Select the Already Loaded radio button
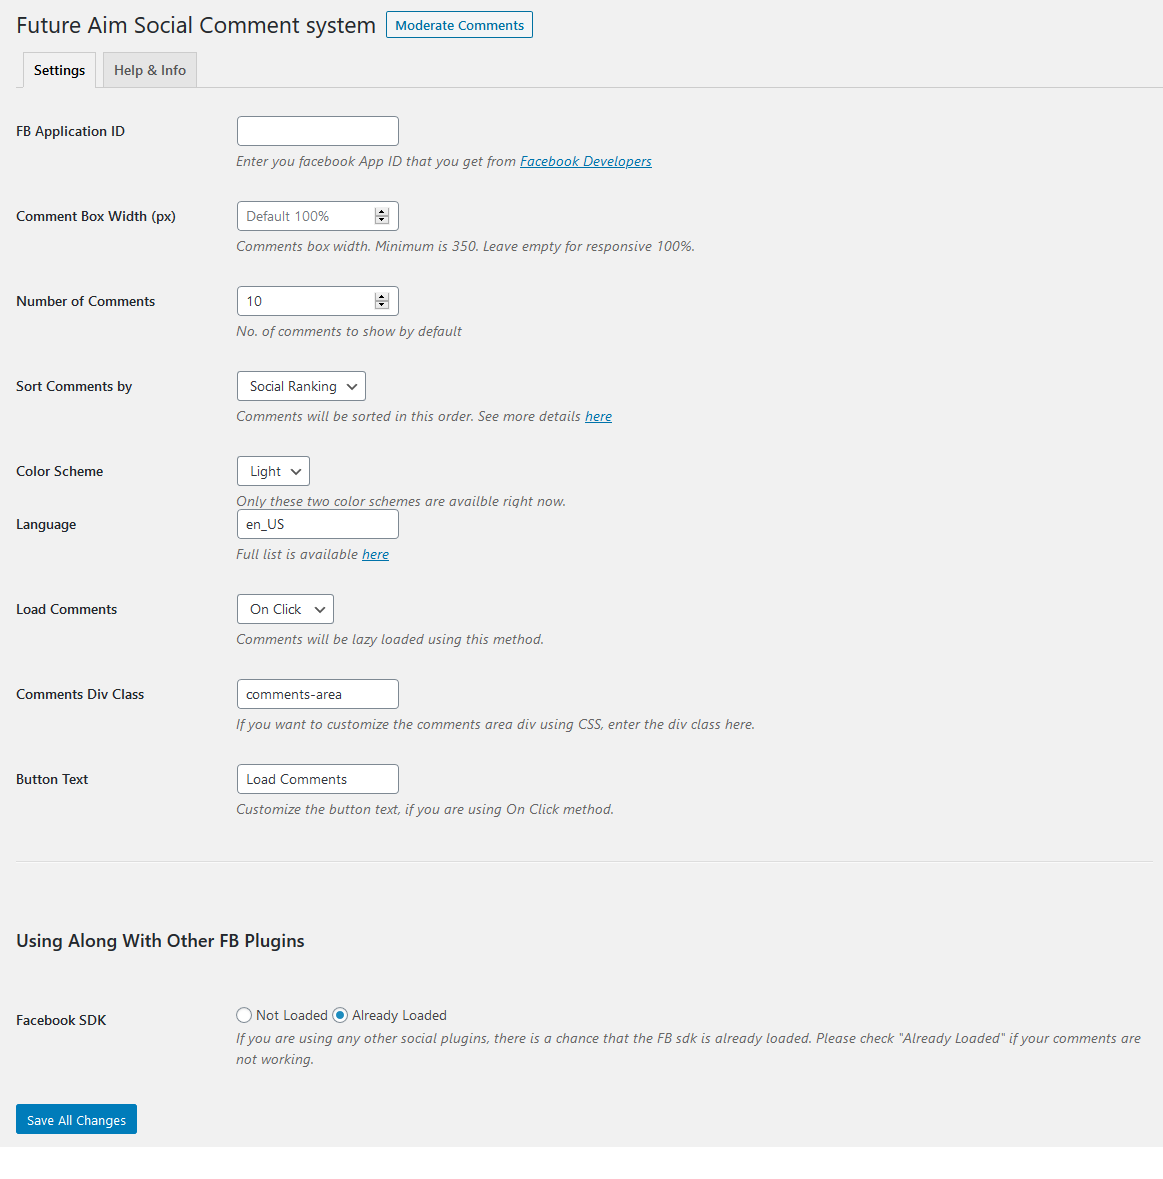Viewport: 1163px width, 1179px height. click(x=340, y=1015)
